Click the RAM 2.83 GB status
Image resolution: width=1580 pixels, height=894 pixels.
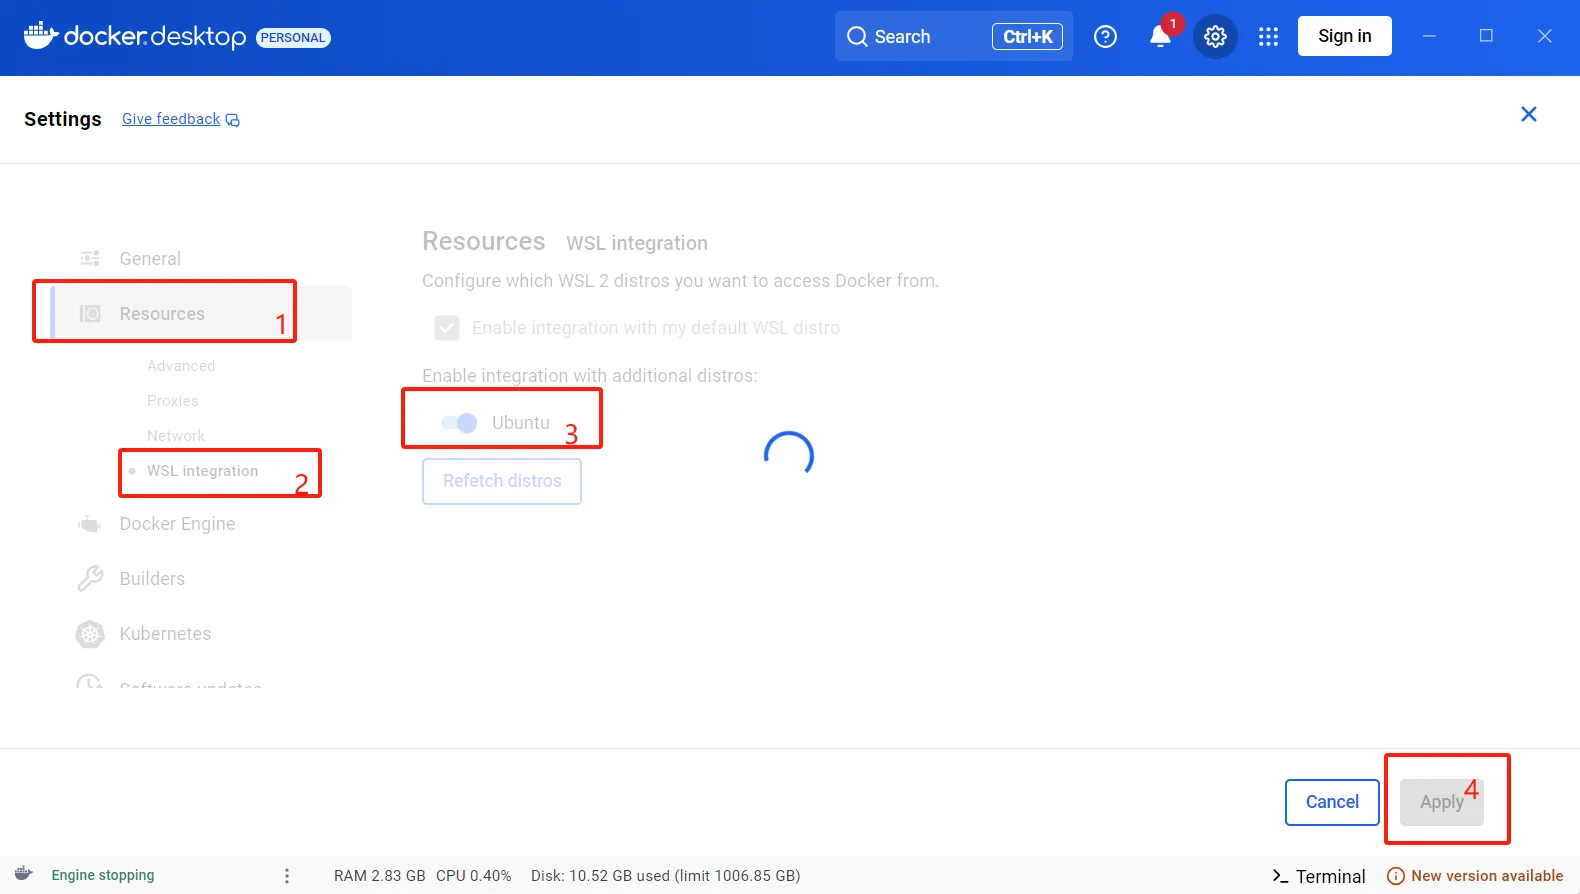380,876
